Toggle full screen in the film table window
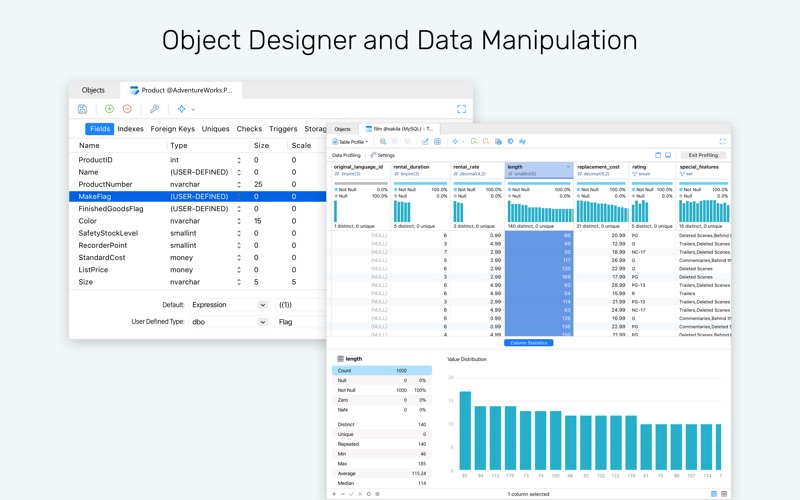 (x=722, y=141)
